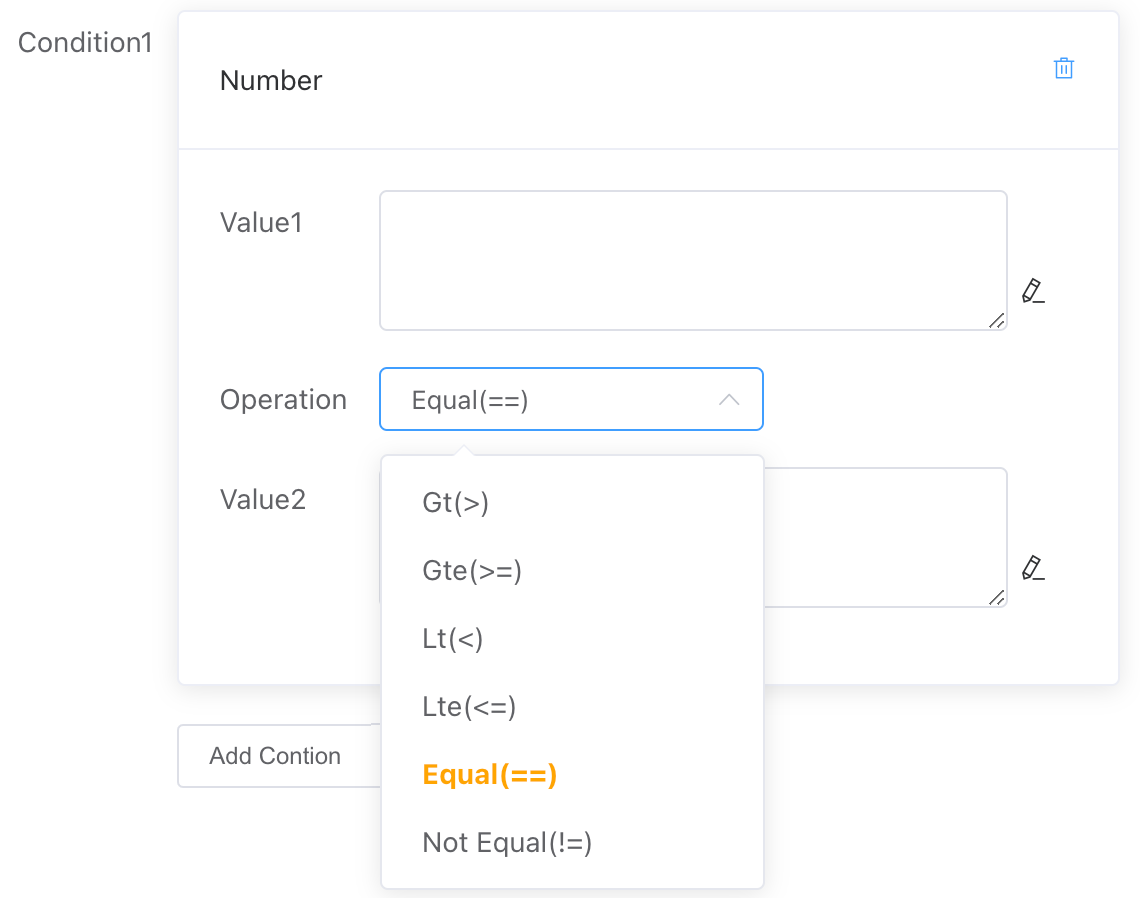Pick the Lt(<) option
The image size is (1140, 898).
[x=453, y=639]
